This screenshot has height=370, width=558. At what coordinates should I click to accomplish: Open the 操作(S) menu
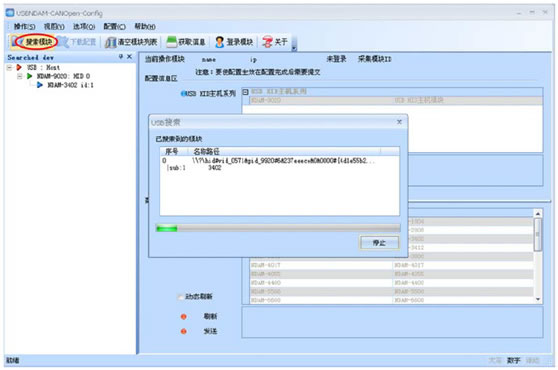[24, 26]
